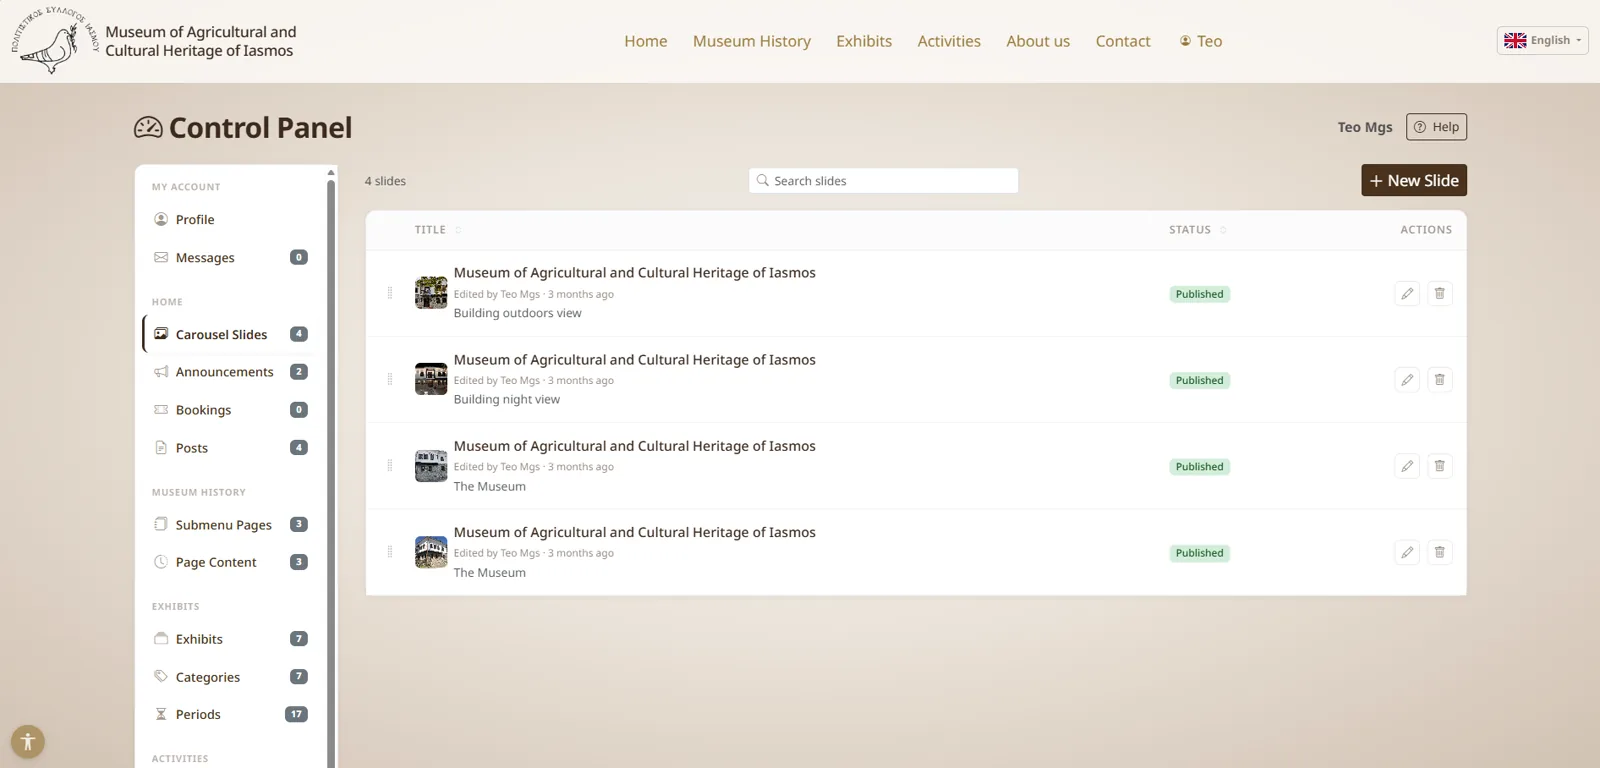Open Announcements in the sidebar
Image resolution: width=1600 pixels, height=768 pixels.
[230, 372]
